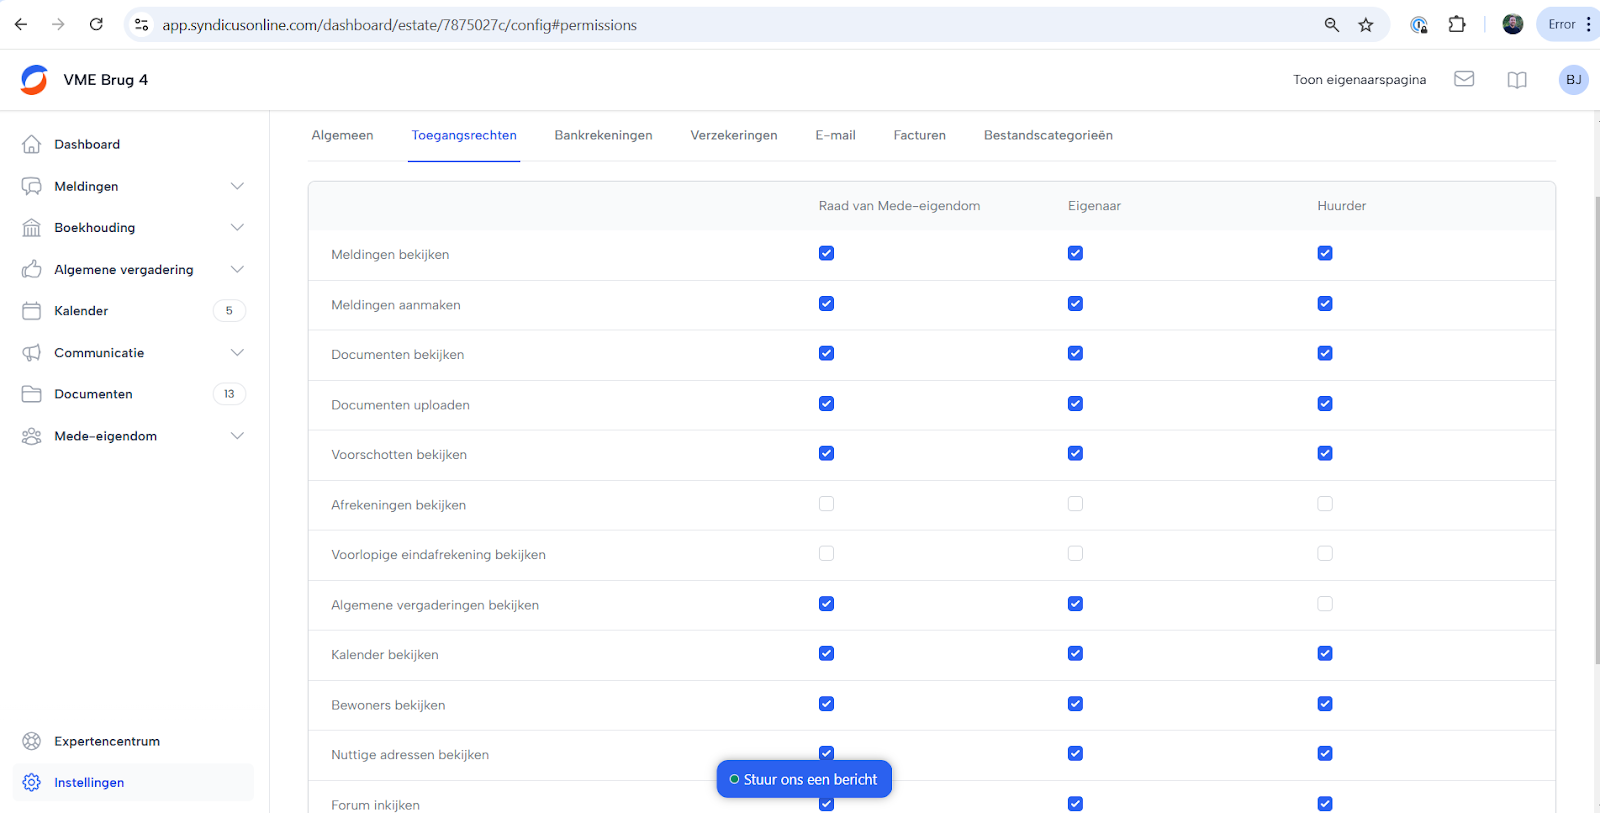1600x813 pixels.
Task: Switch to the Bankrekeningen tab
Action: [603, 135]
